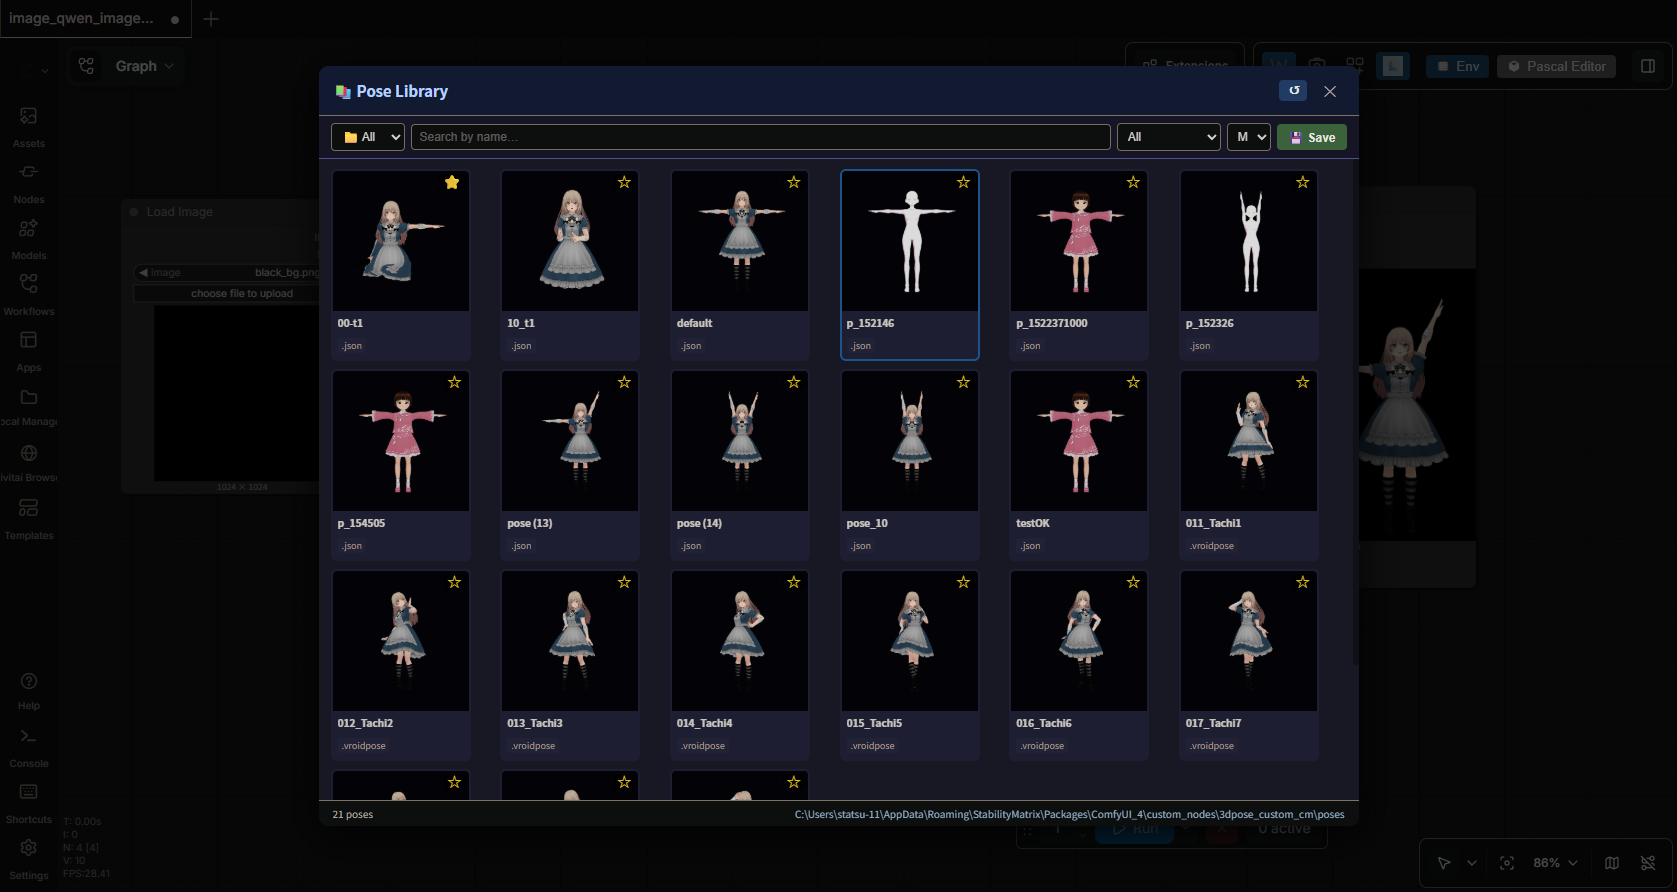The image size is (1677, 892).
Task: Expand the Graph dropdown in the top bar
Action: 145,66
